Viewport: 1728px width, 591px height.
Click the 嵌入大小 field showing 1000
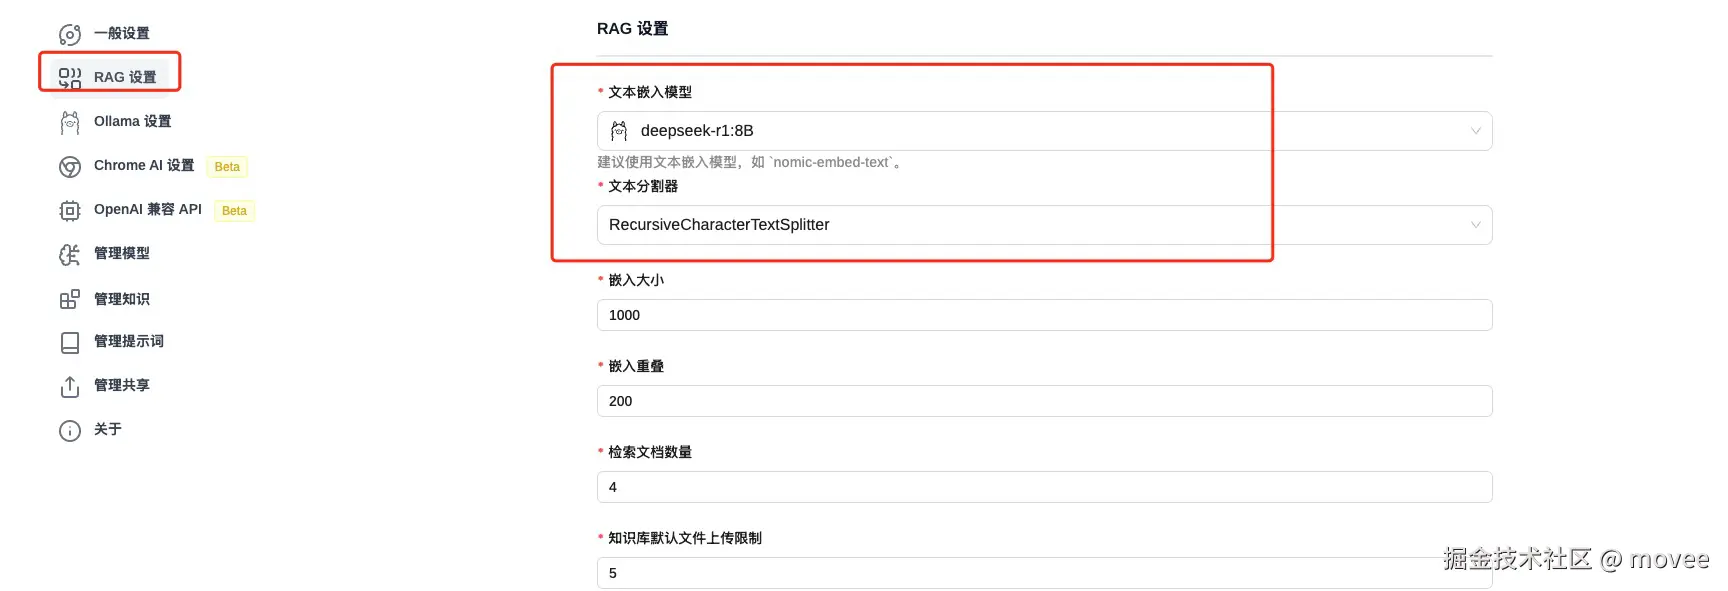(1044, 315)
